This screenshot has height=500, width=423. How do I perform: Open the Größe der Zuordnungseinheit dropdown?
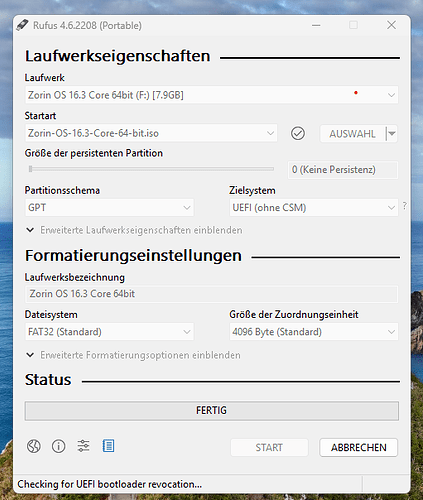pos(314,332)
